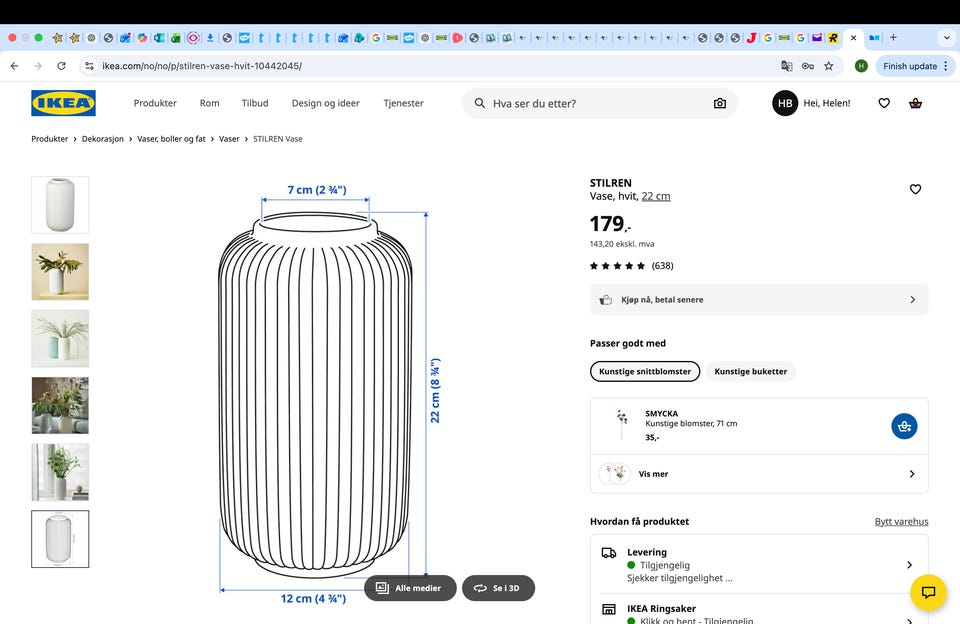Expand Vis mer related products
This screenshot has height=624, width=960.
(759, 474)
